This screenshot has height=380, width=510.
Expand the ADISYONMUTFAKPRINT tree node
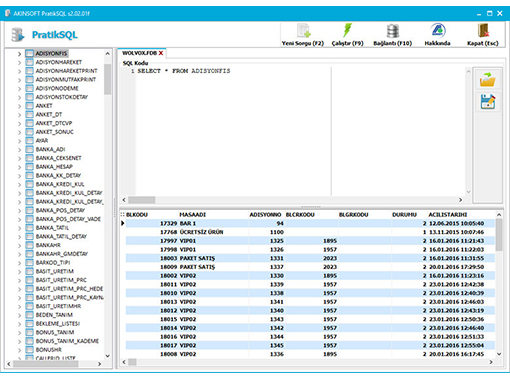19,80
